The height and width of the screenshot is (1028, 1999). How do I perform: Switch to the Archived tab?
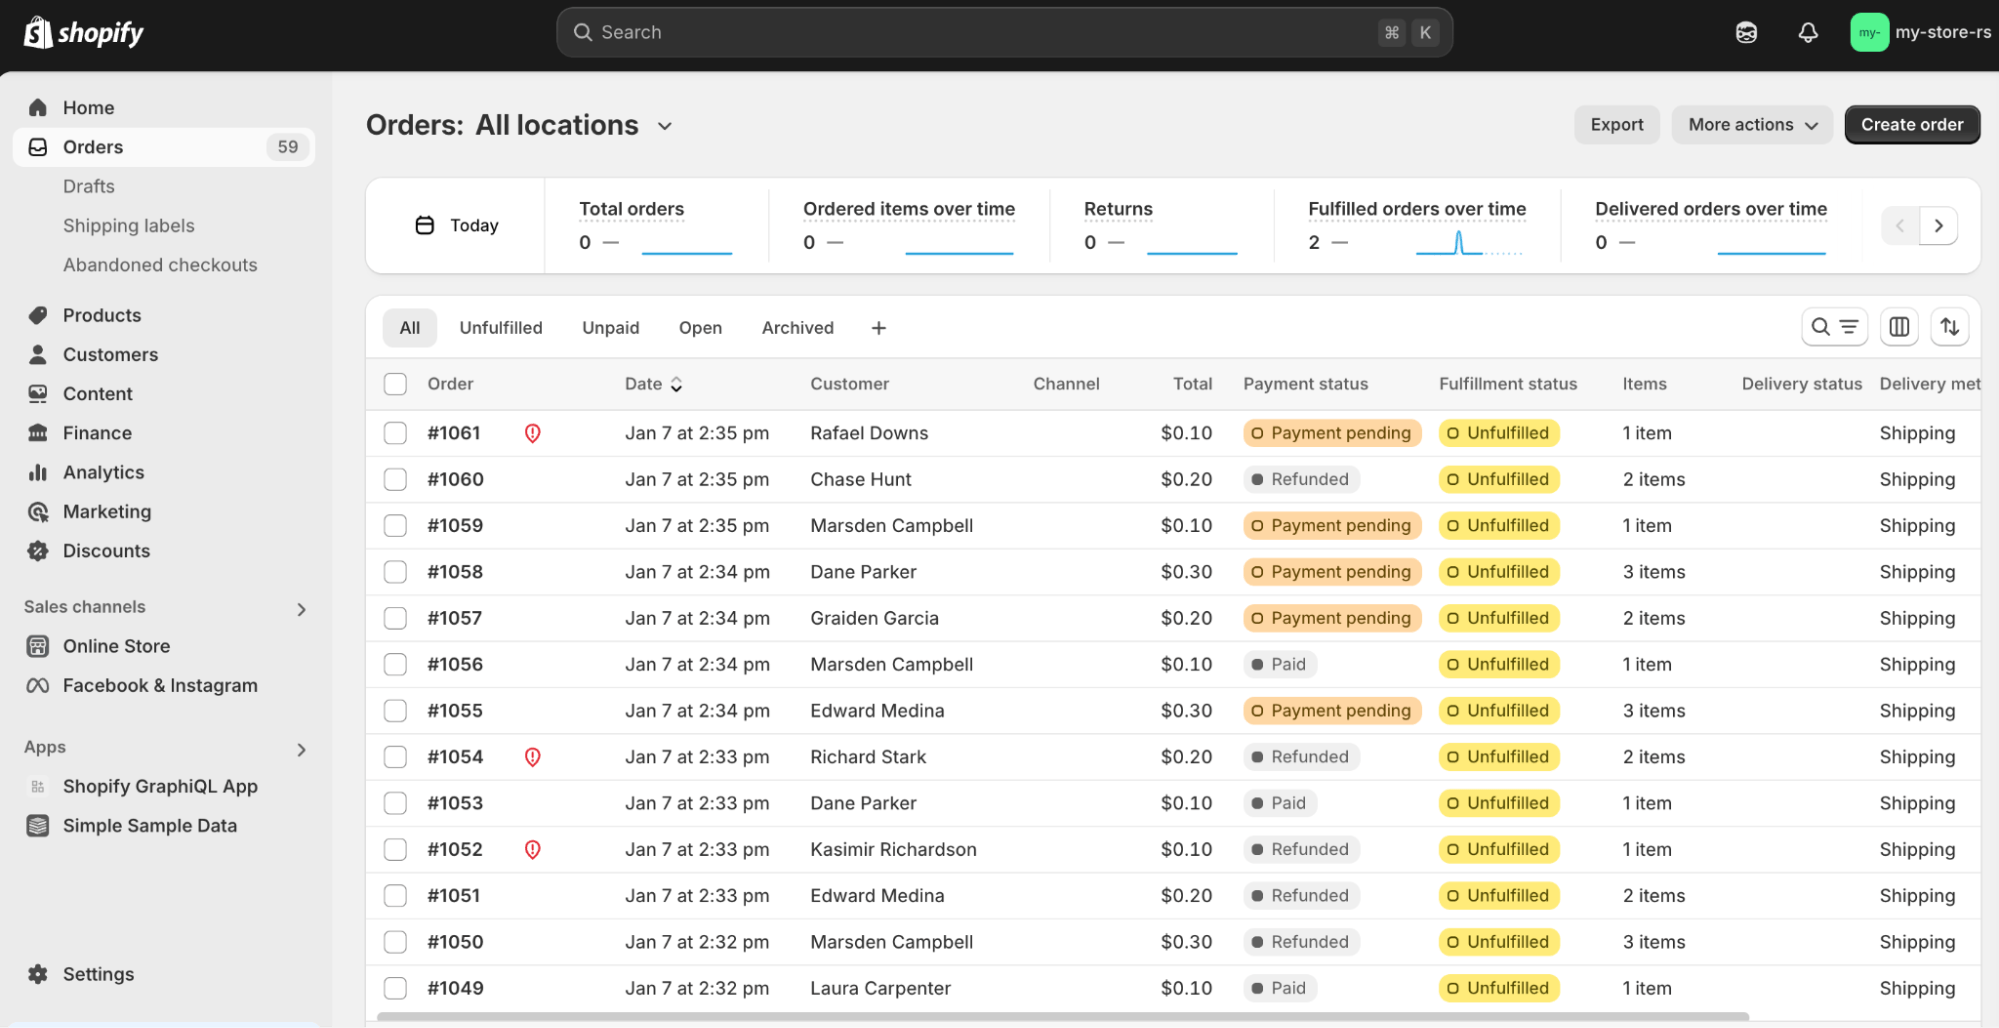point(798,328)
